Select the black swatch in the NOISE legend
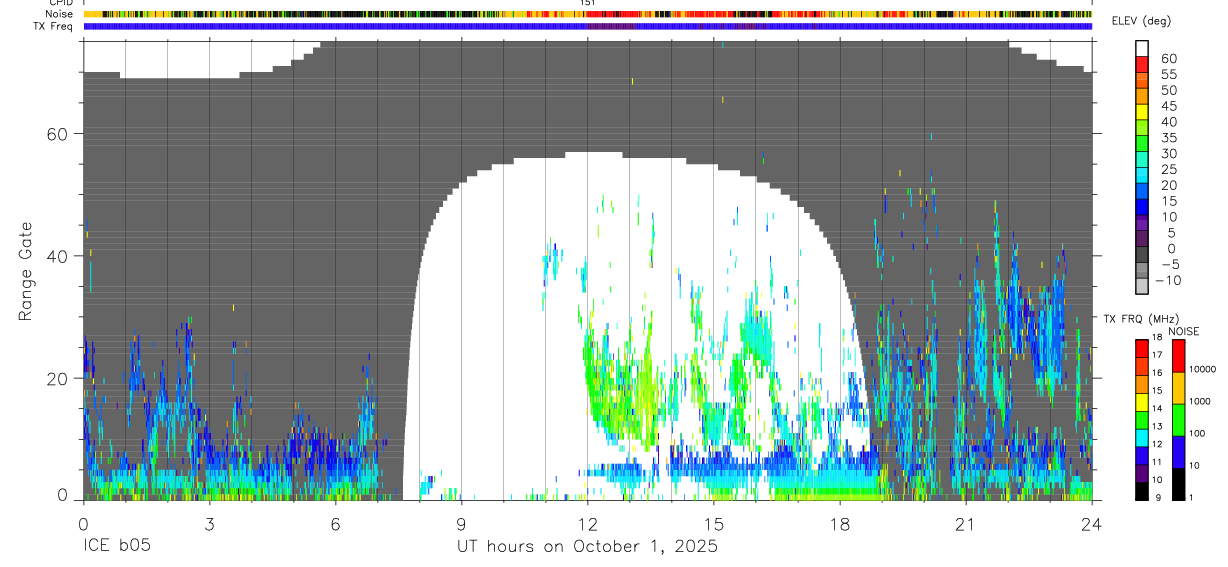Screen dimensions: 1228x567 [x=1178, y=484]
